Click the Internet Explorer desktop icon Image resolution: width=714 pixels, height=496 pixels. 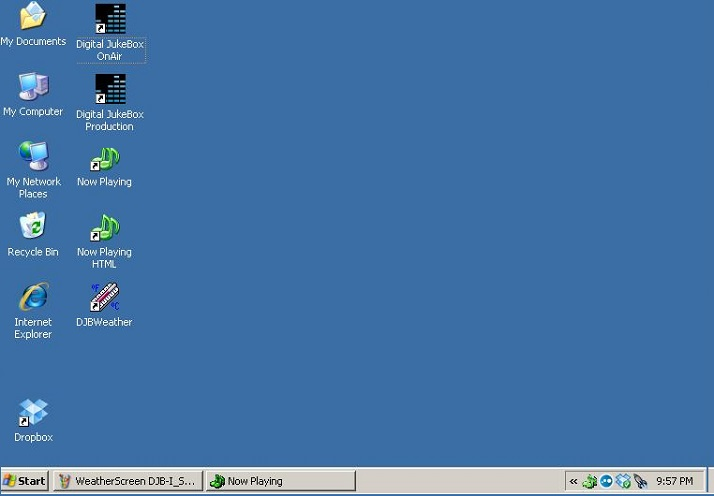33,297
